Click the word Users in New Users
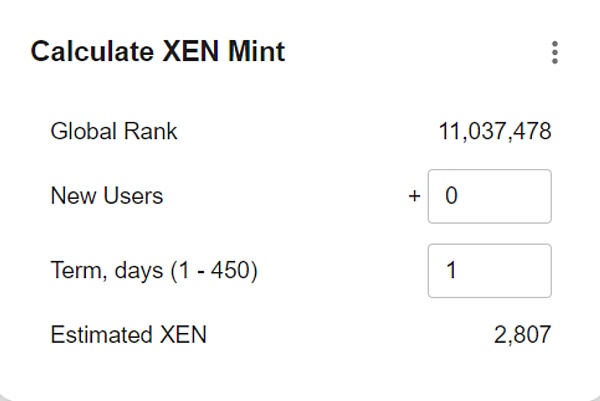 pyautogui.click(x=134, y=196)
